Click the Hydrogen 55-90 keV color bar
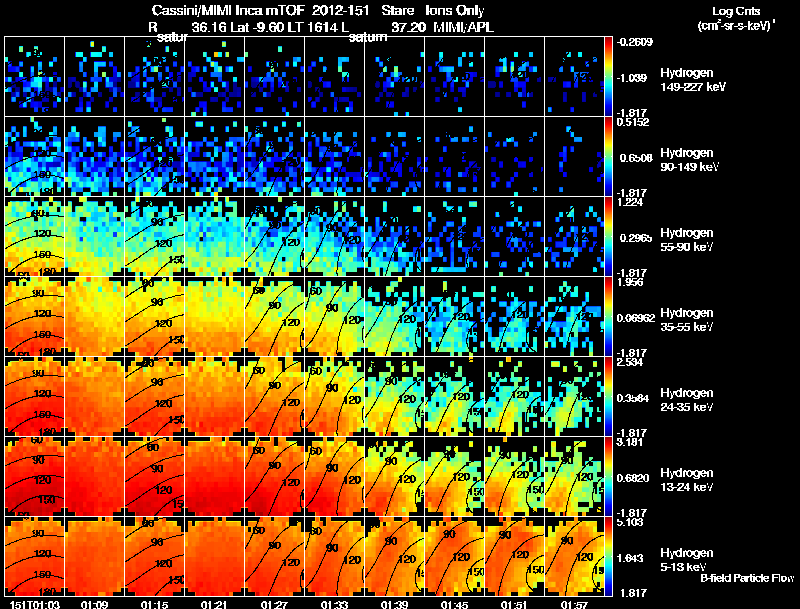 [608, 237]
